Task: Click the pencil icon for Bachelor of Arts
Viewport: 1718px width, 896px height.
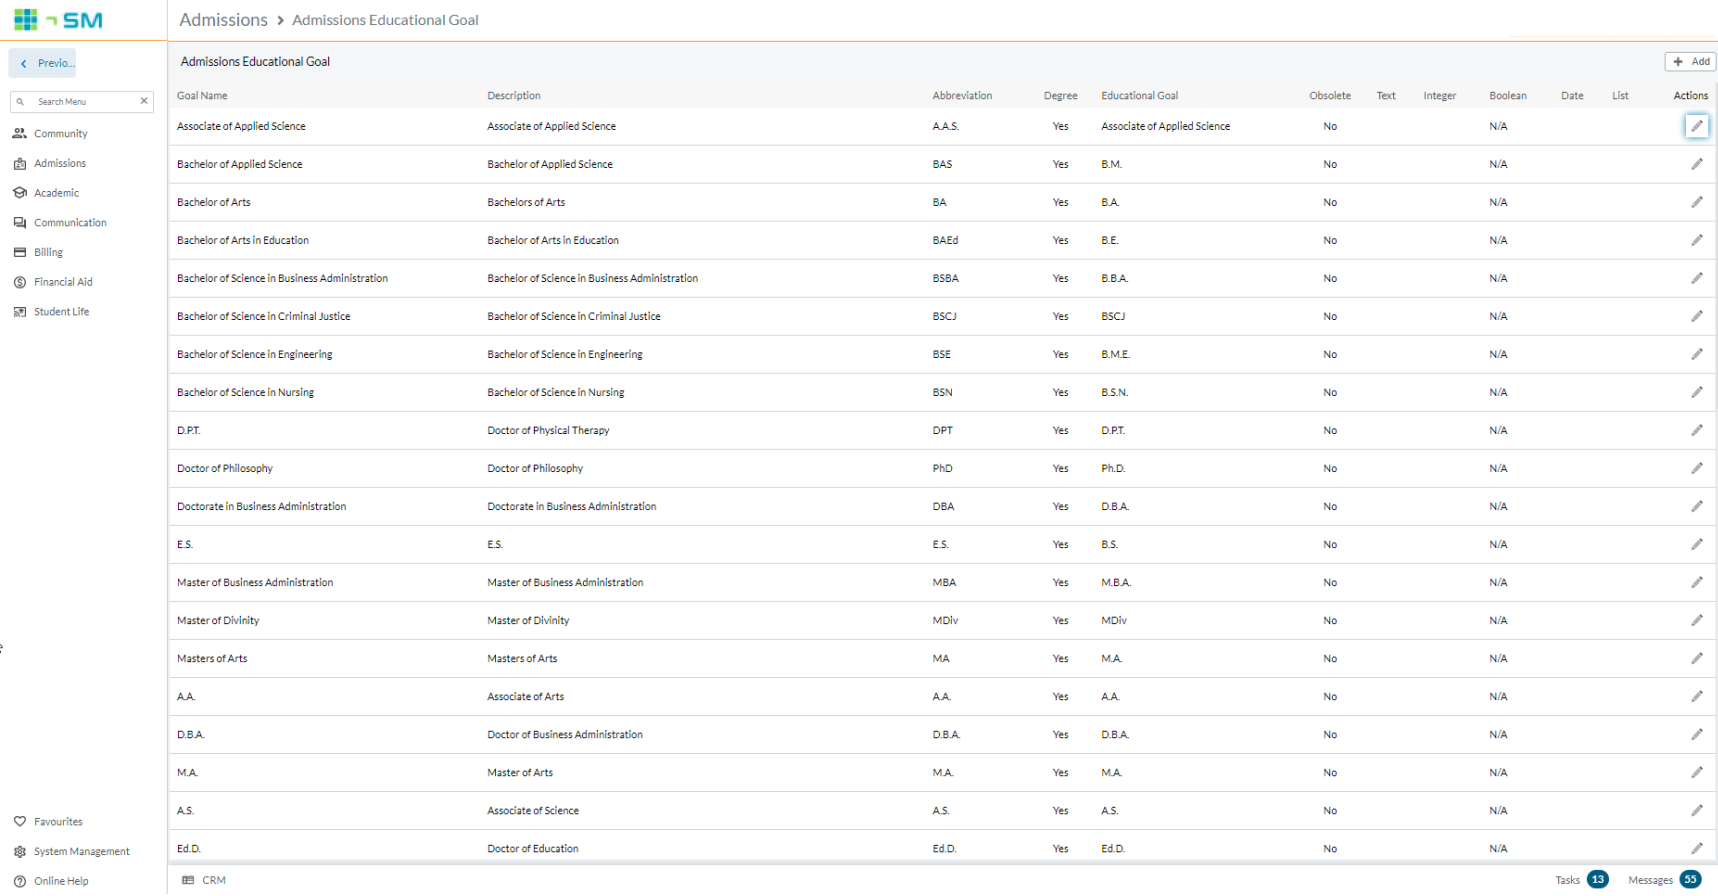Action: [1696, 202]
